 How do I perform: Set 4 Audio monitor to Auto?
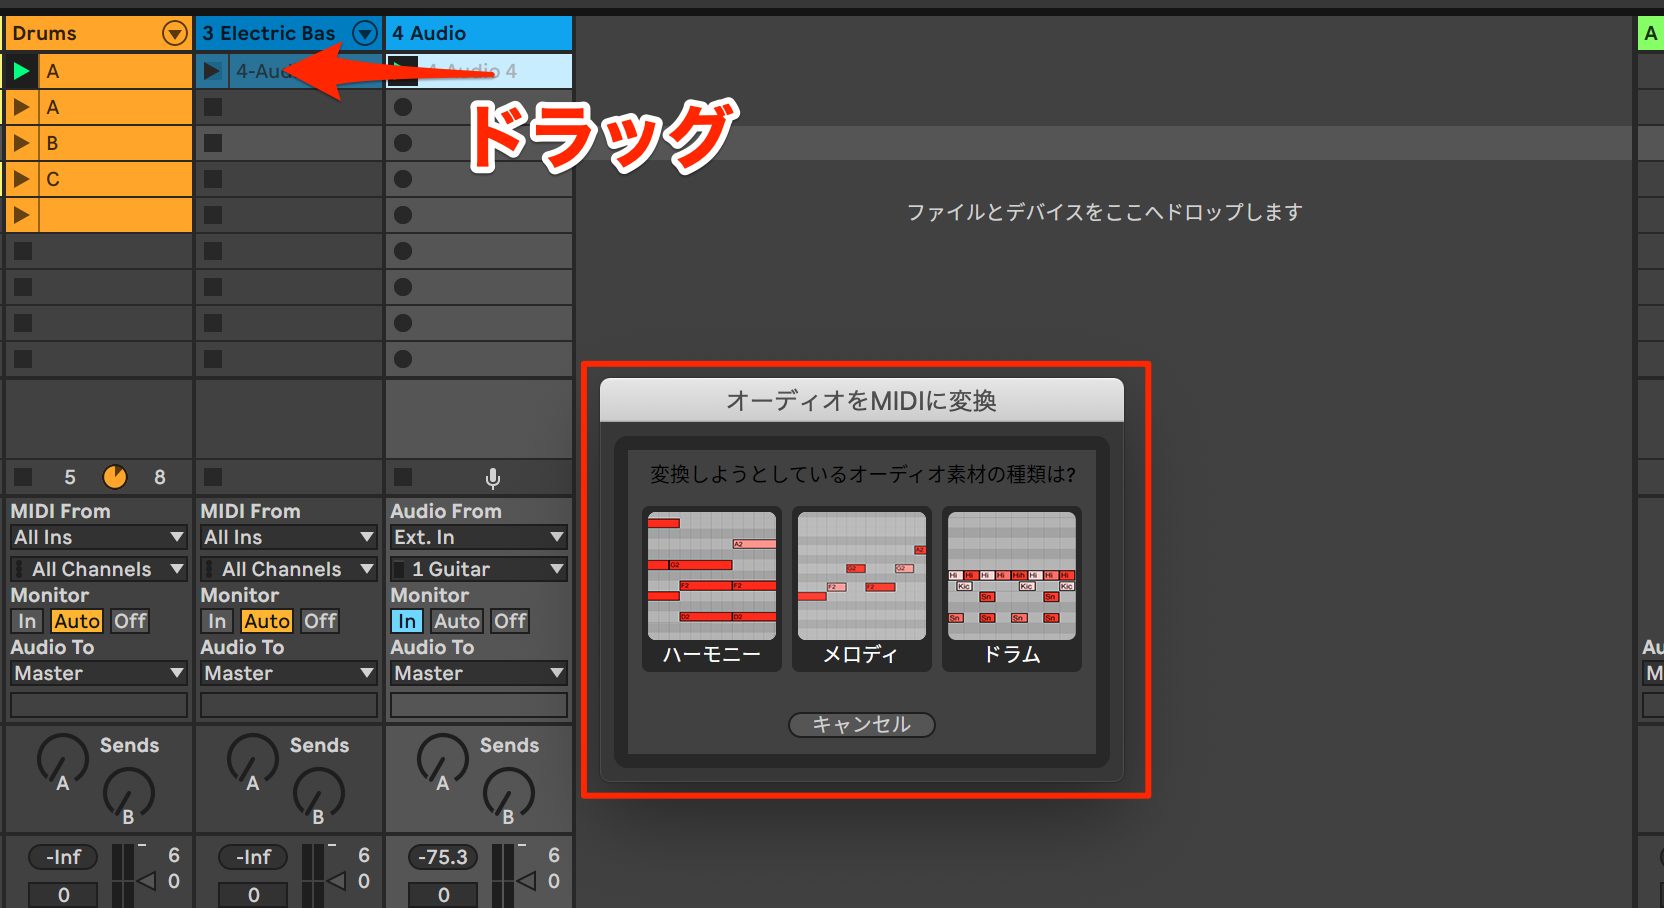[457, 621]
